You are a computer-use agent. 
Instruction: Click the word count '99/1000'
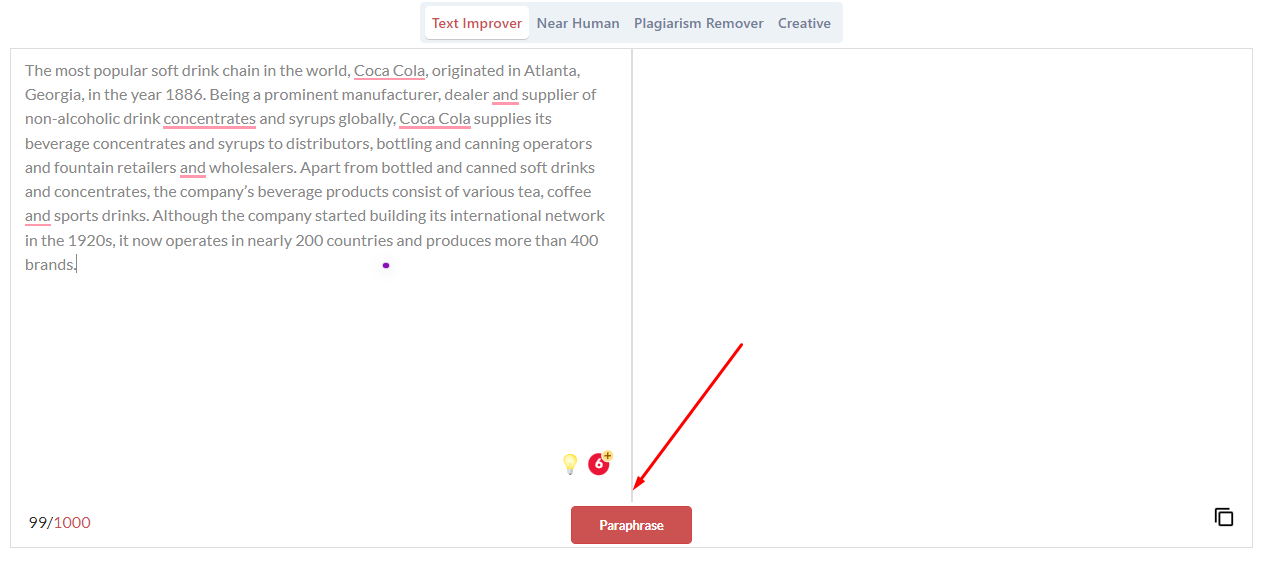coord(59,522)
